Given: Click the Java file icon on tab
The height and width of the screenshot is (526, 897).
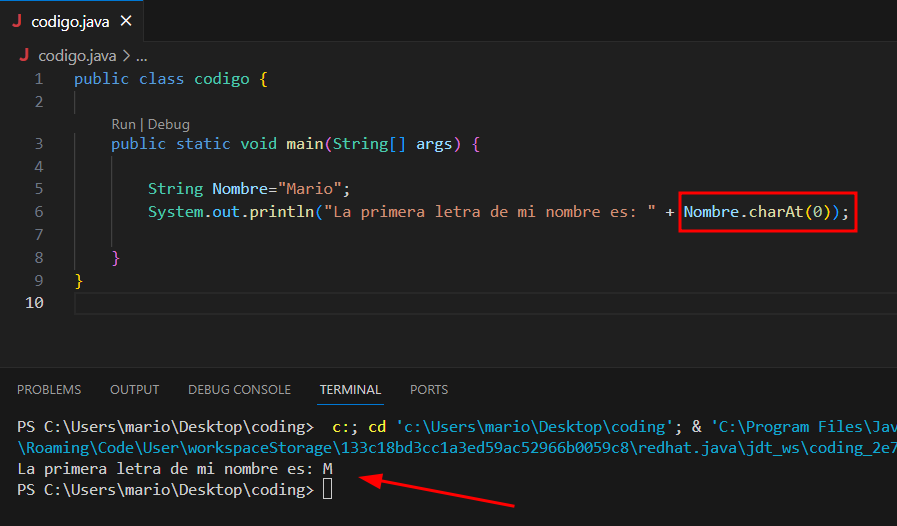Looking at the screenshot, I should pos(17,21).
